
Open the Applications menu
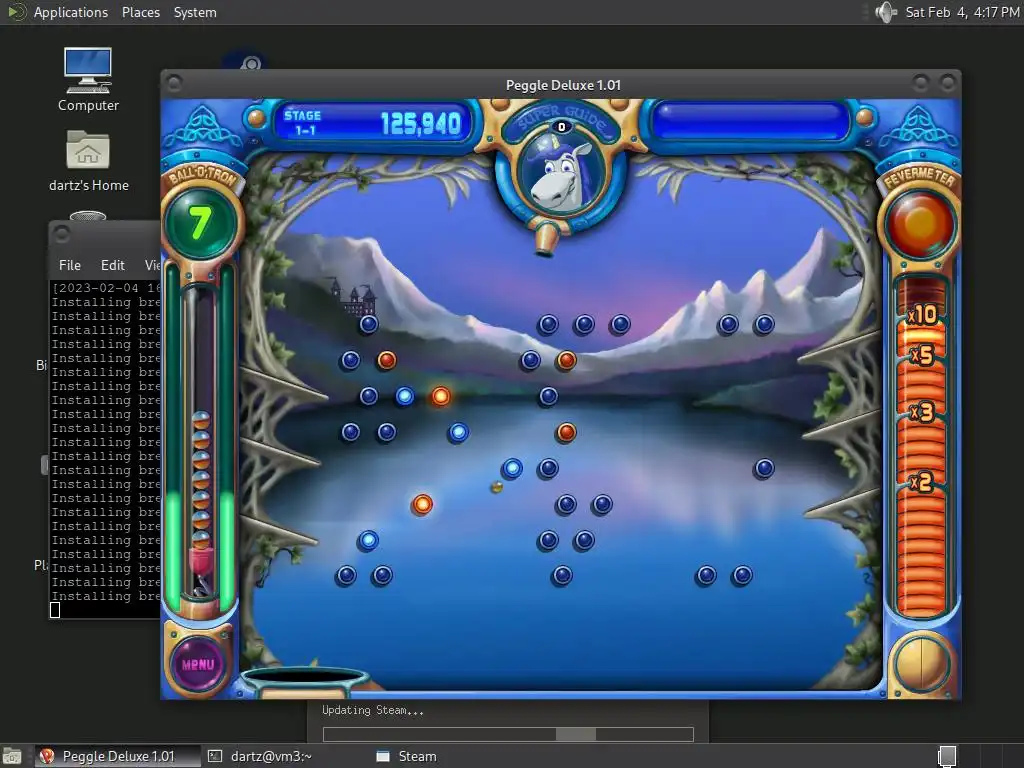coord(71,12)
